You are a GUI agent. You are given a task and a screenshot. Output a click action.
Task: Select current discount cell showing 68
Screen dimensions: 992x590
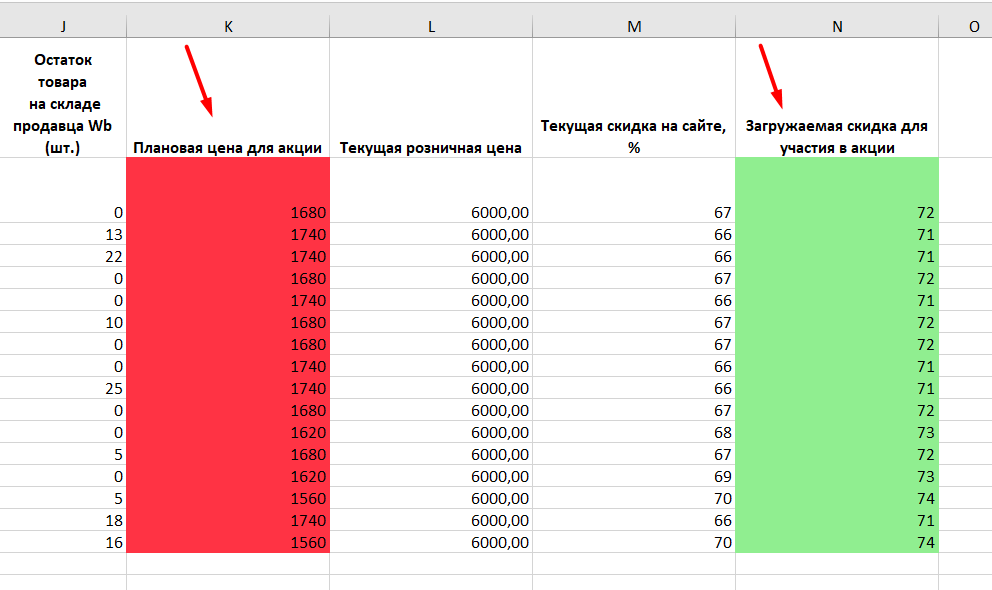point(634,433)
